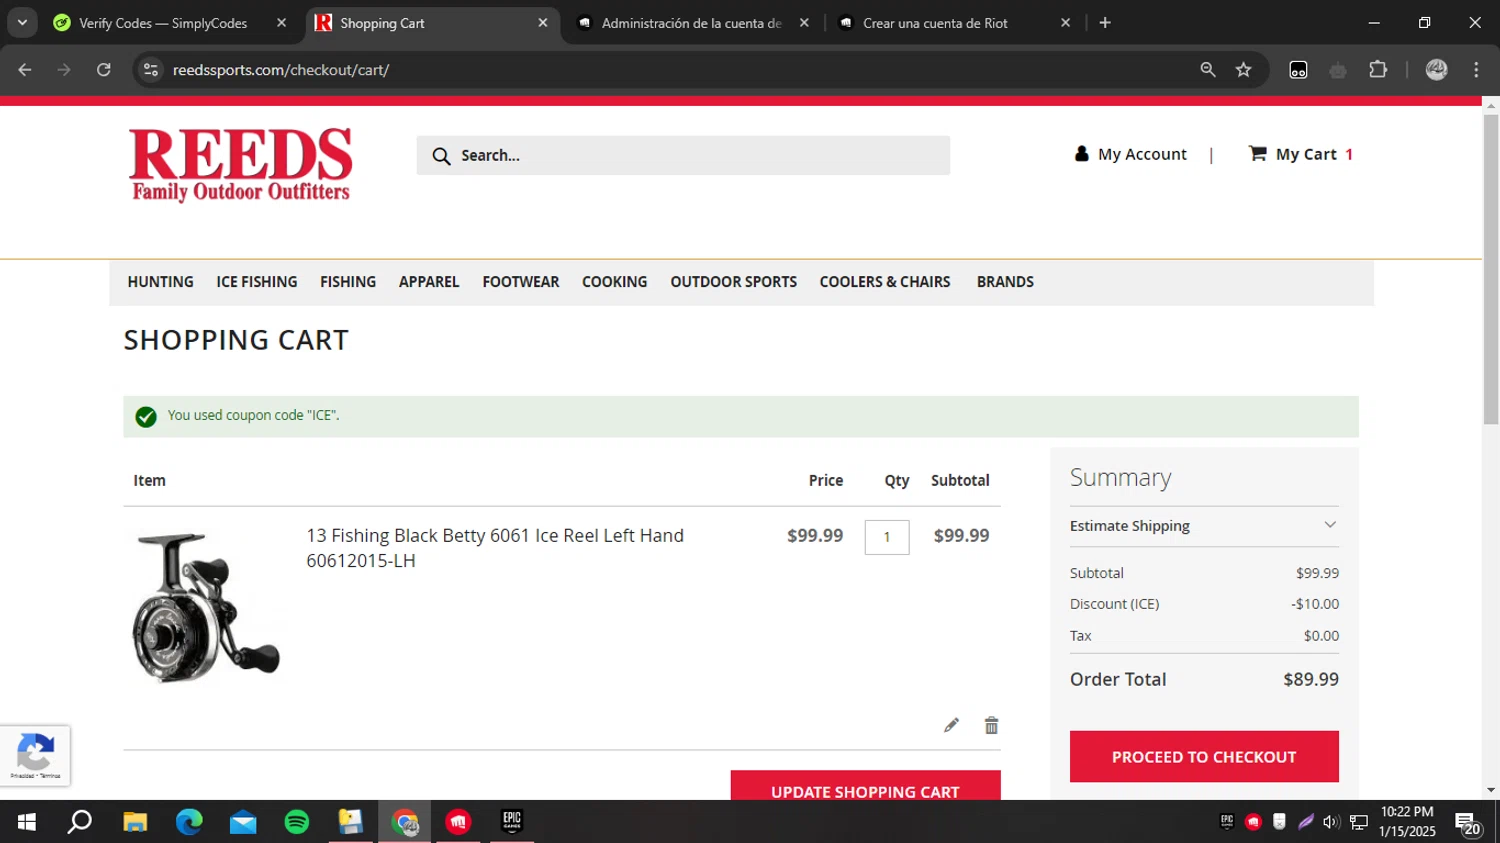Open the Cooking menu category
1500x843 pixels.
tap(615, 282)
